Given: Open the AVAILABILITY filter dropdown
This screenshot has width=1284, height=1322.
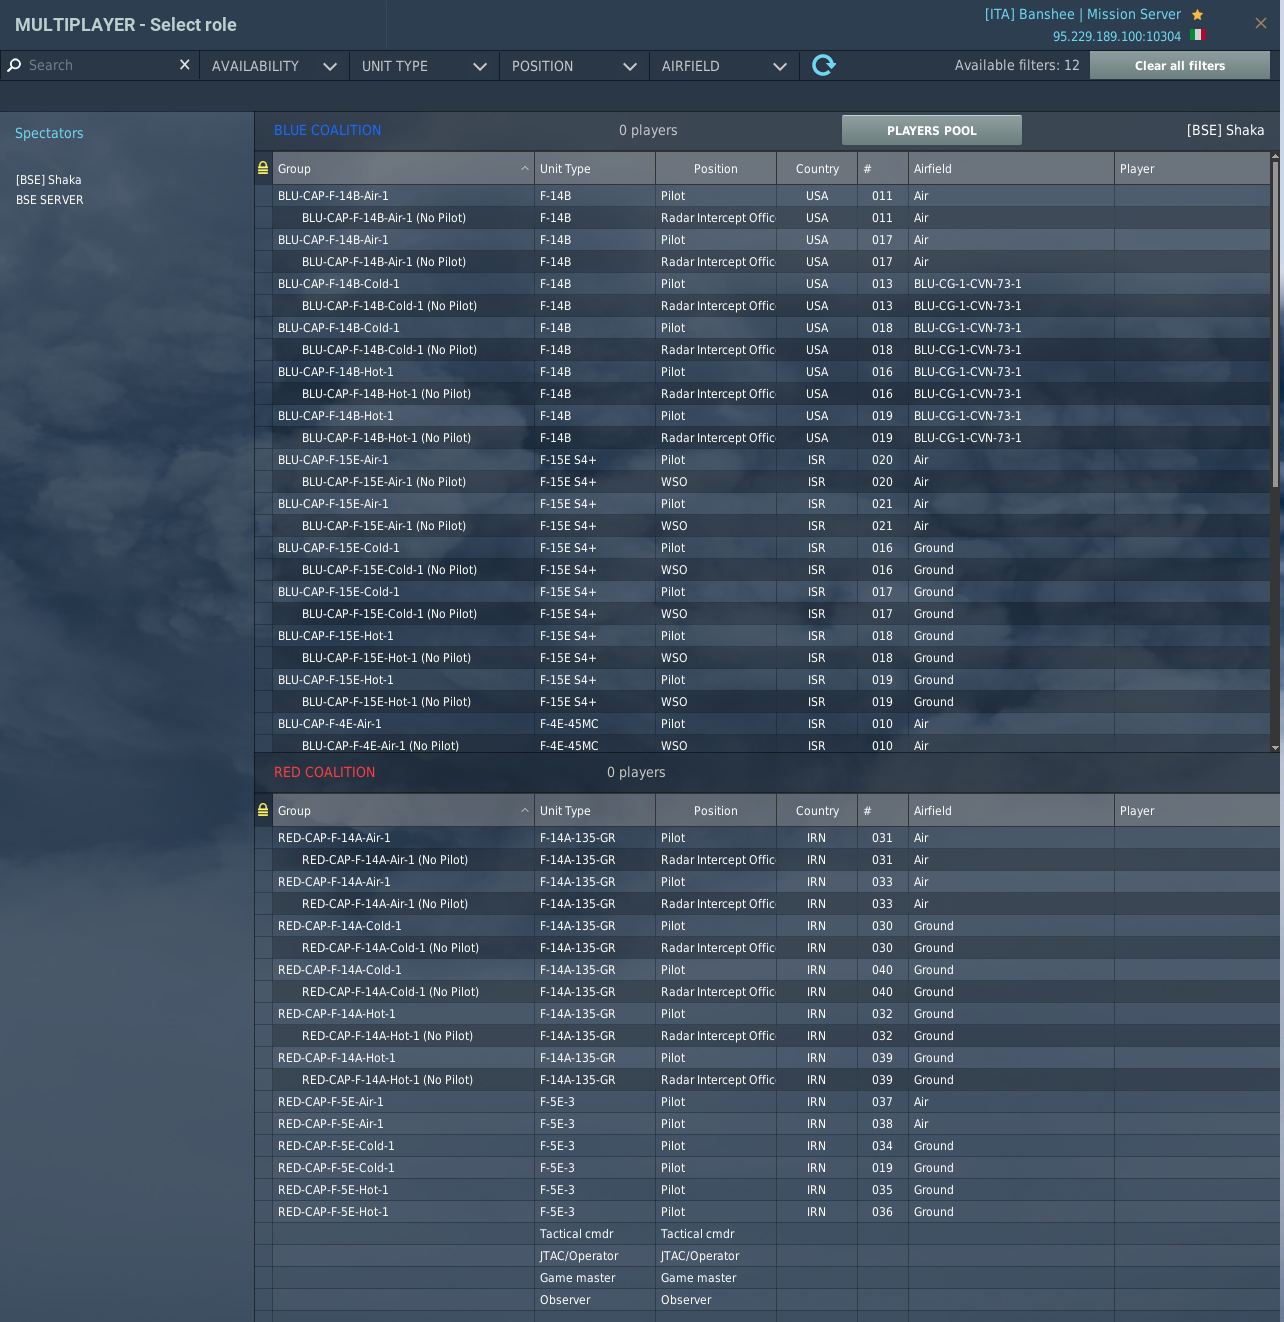Looking at the screenshot, I should [275, 66].
